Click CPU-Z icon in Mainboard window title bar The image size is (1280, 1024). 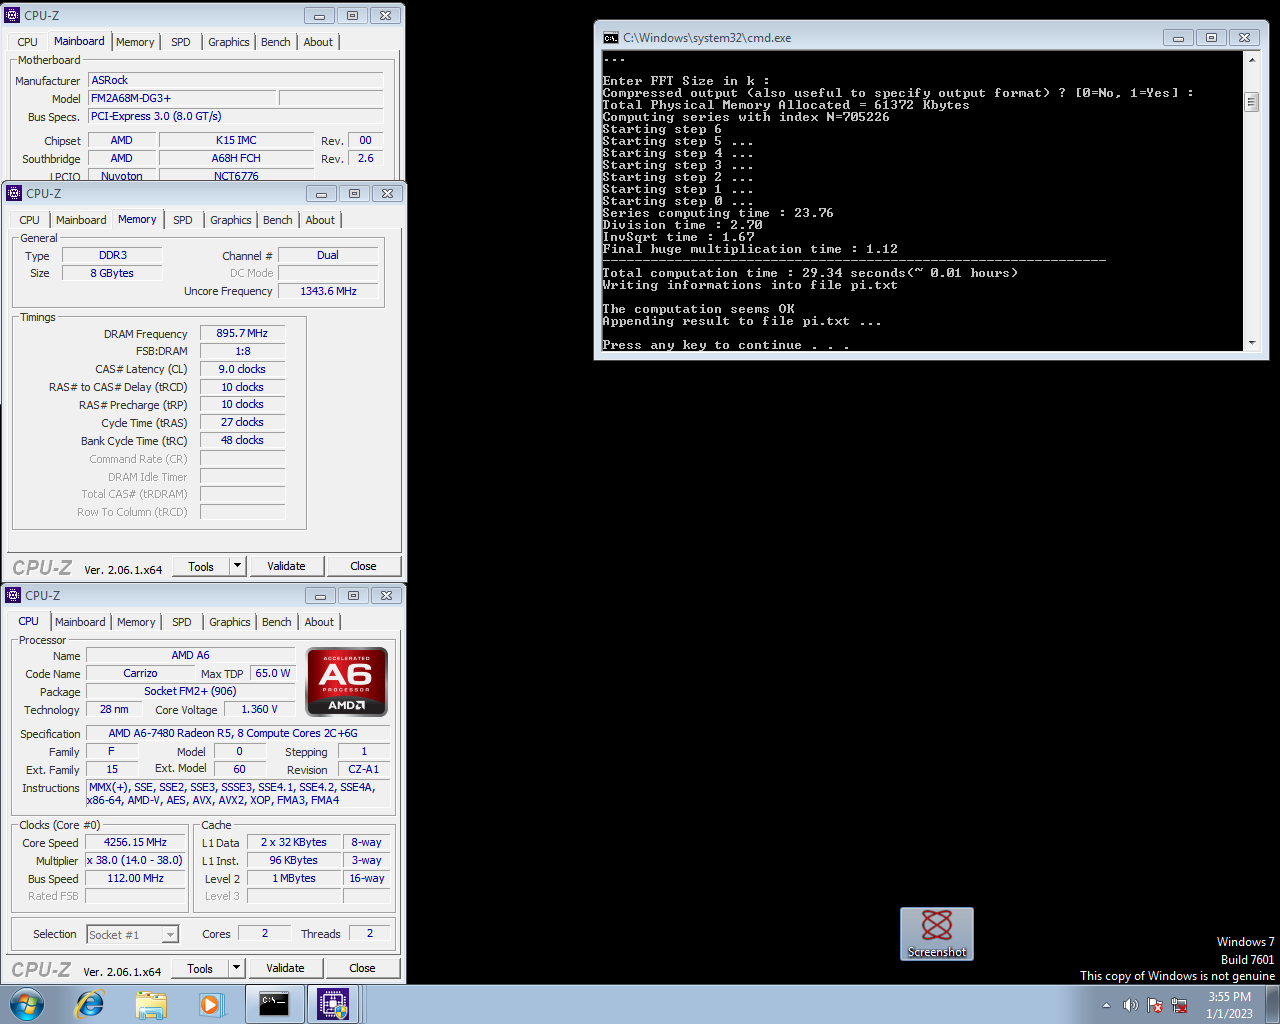(x=13, y=15)
